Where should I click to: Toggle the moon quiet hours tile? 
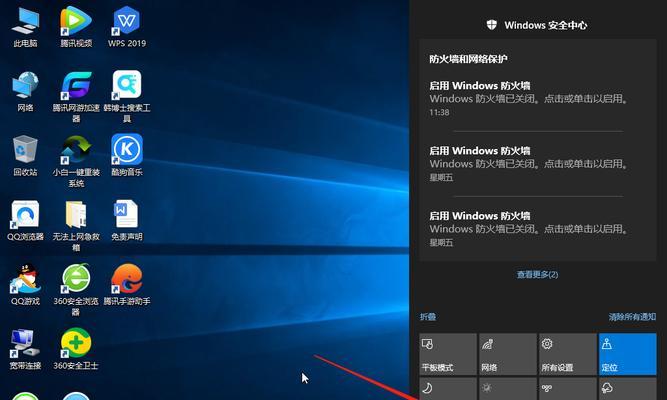(x=448, y=389)
